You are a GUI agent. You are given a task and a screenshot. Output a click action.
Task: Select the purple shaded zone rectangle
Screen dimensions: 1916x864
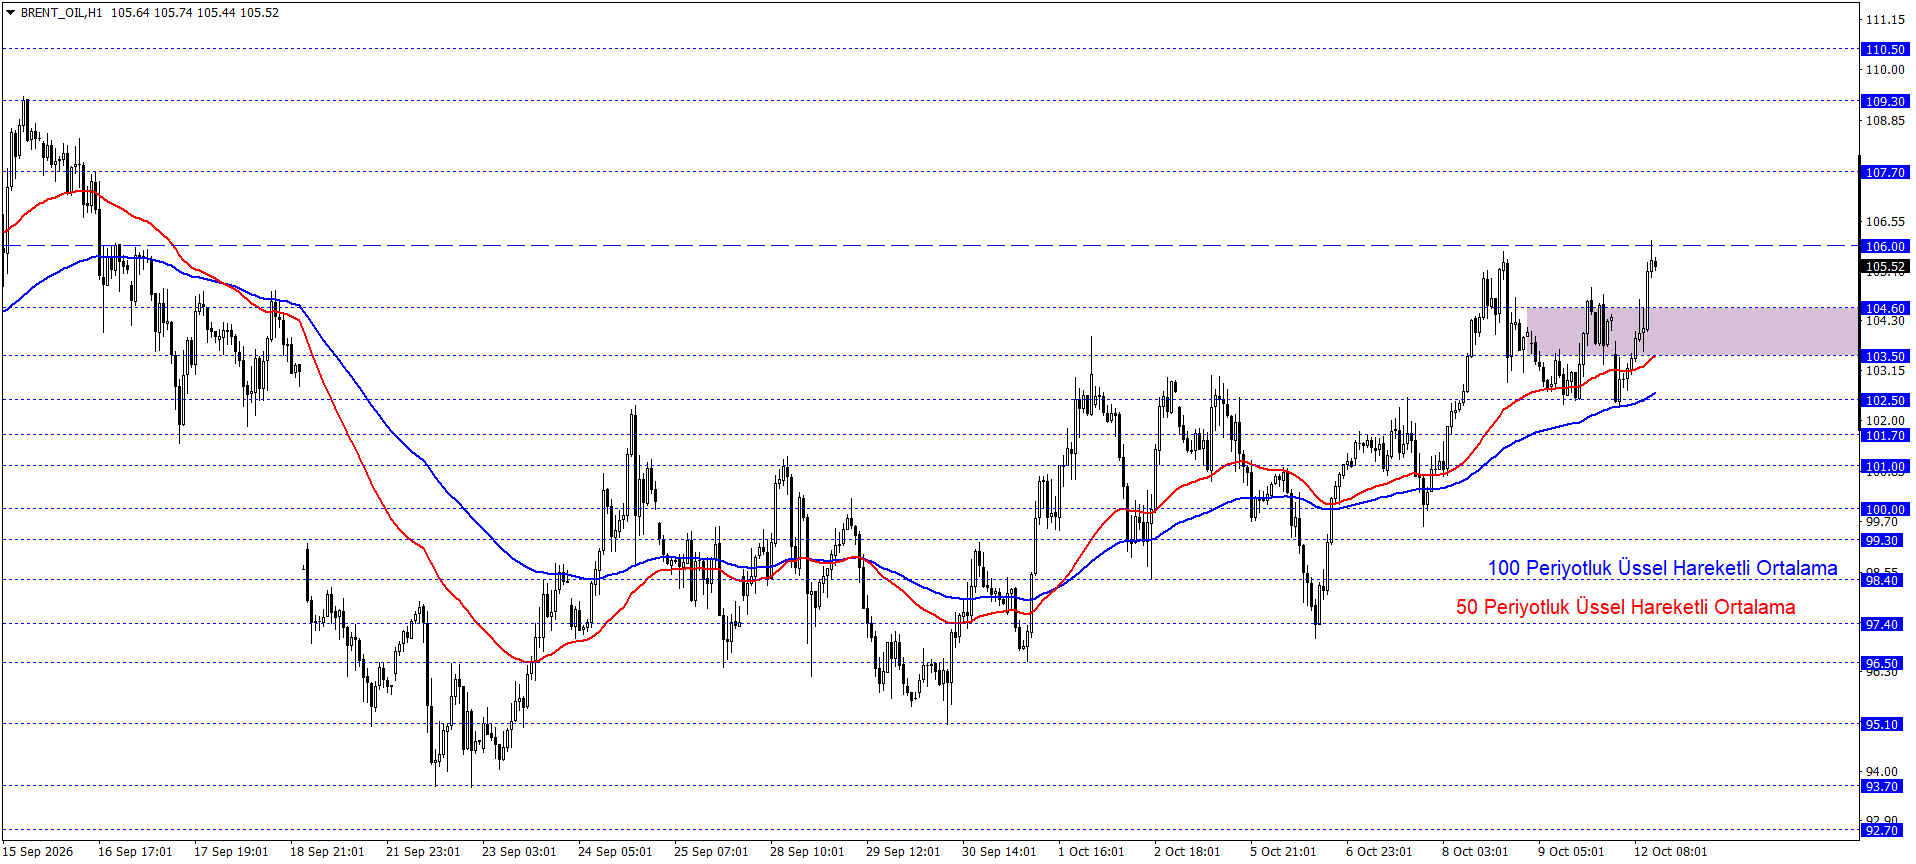coord(1692,331)
